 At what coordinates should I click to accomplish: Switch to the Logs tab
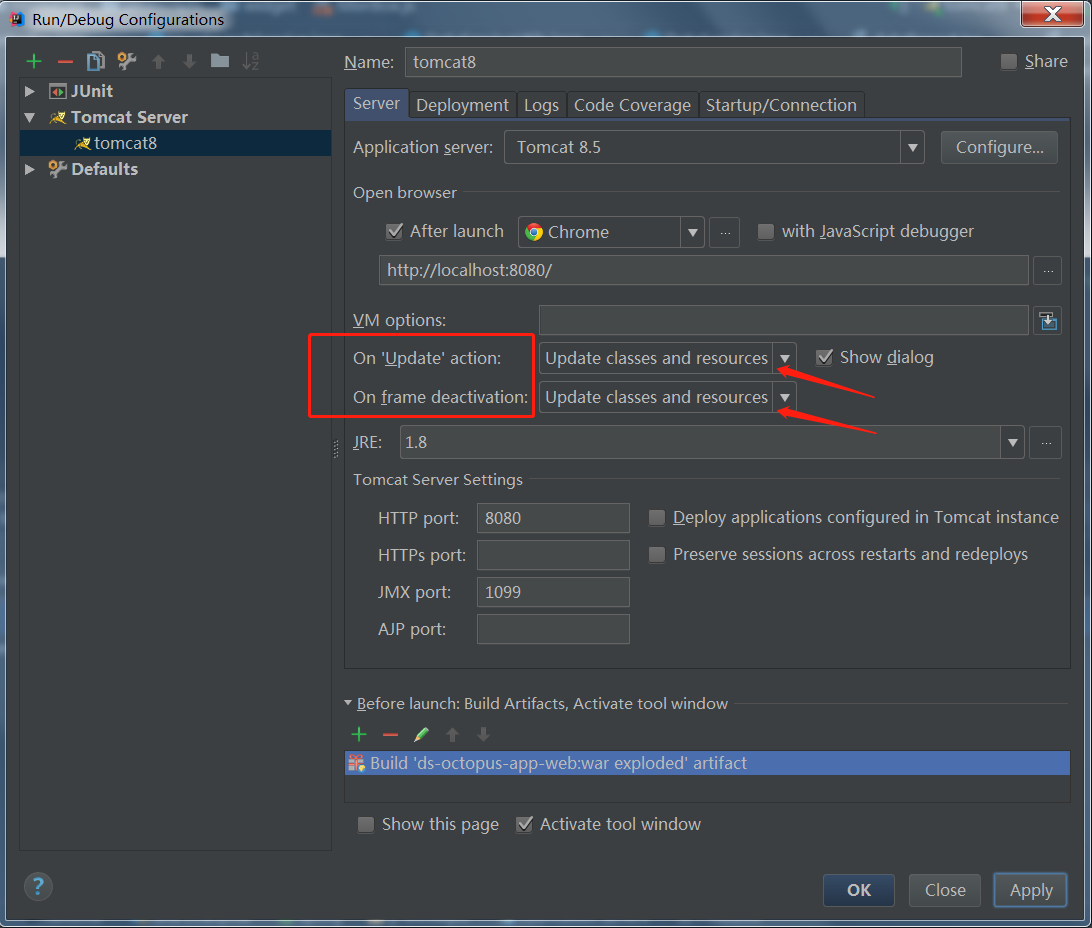(541, 105)
